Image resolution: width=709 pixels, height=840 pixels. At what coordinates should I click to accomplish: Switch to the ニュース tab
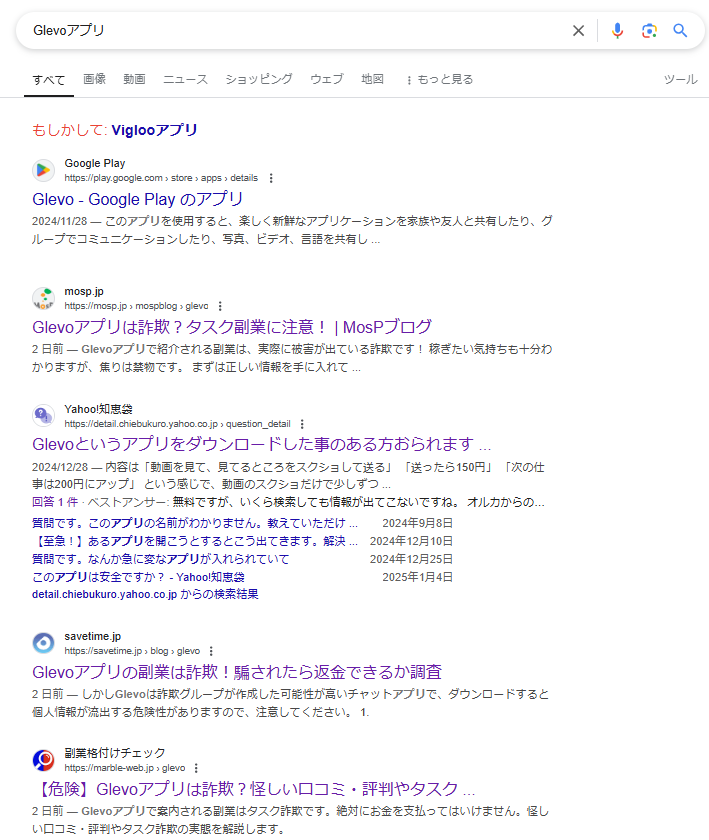(185, 79)
